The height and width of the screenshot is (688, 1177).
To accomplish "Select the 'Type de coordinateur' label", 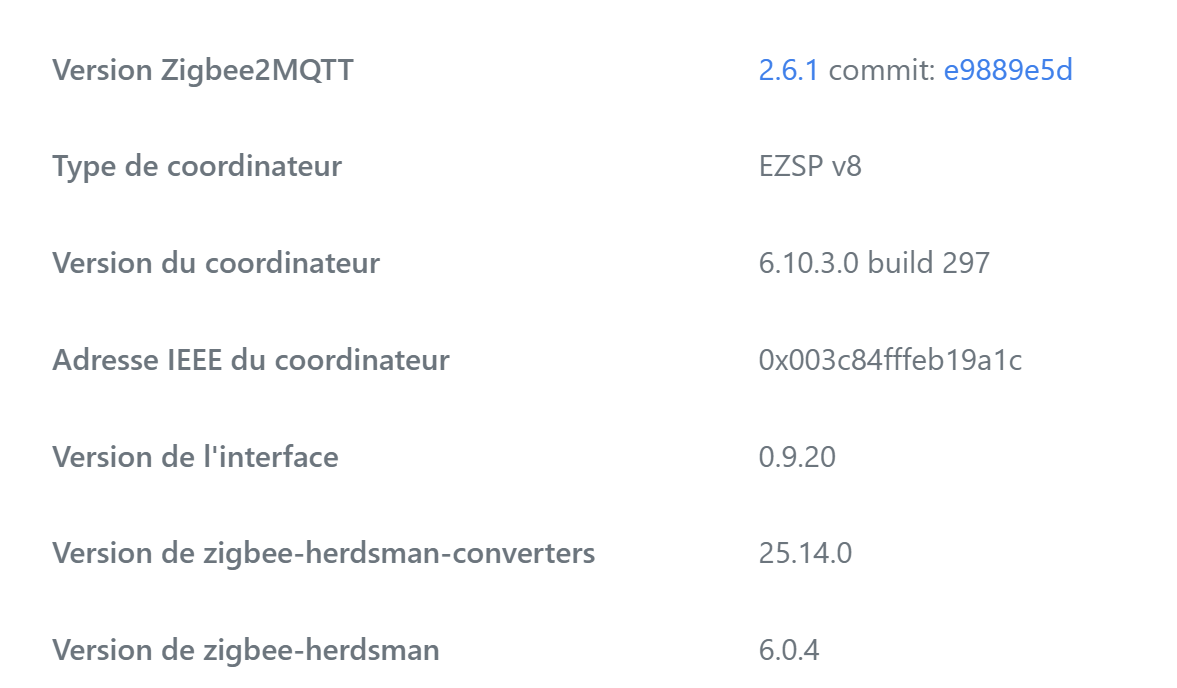I will 197,166.
